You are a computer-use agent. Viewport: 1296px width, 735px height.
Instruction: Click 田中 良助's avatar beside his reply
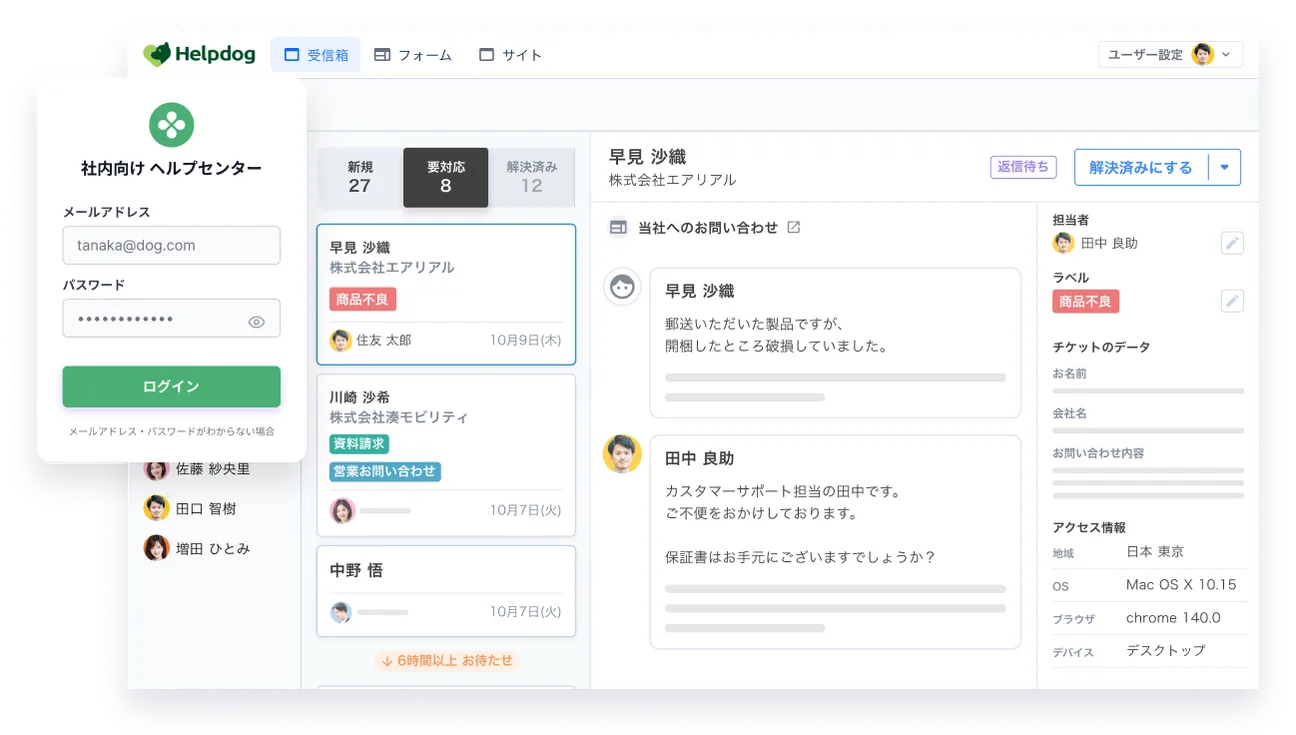tap(622, 454)
